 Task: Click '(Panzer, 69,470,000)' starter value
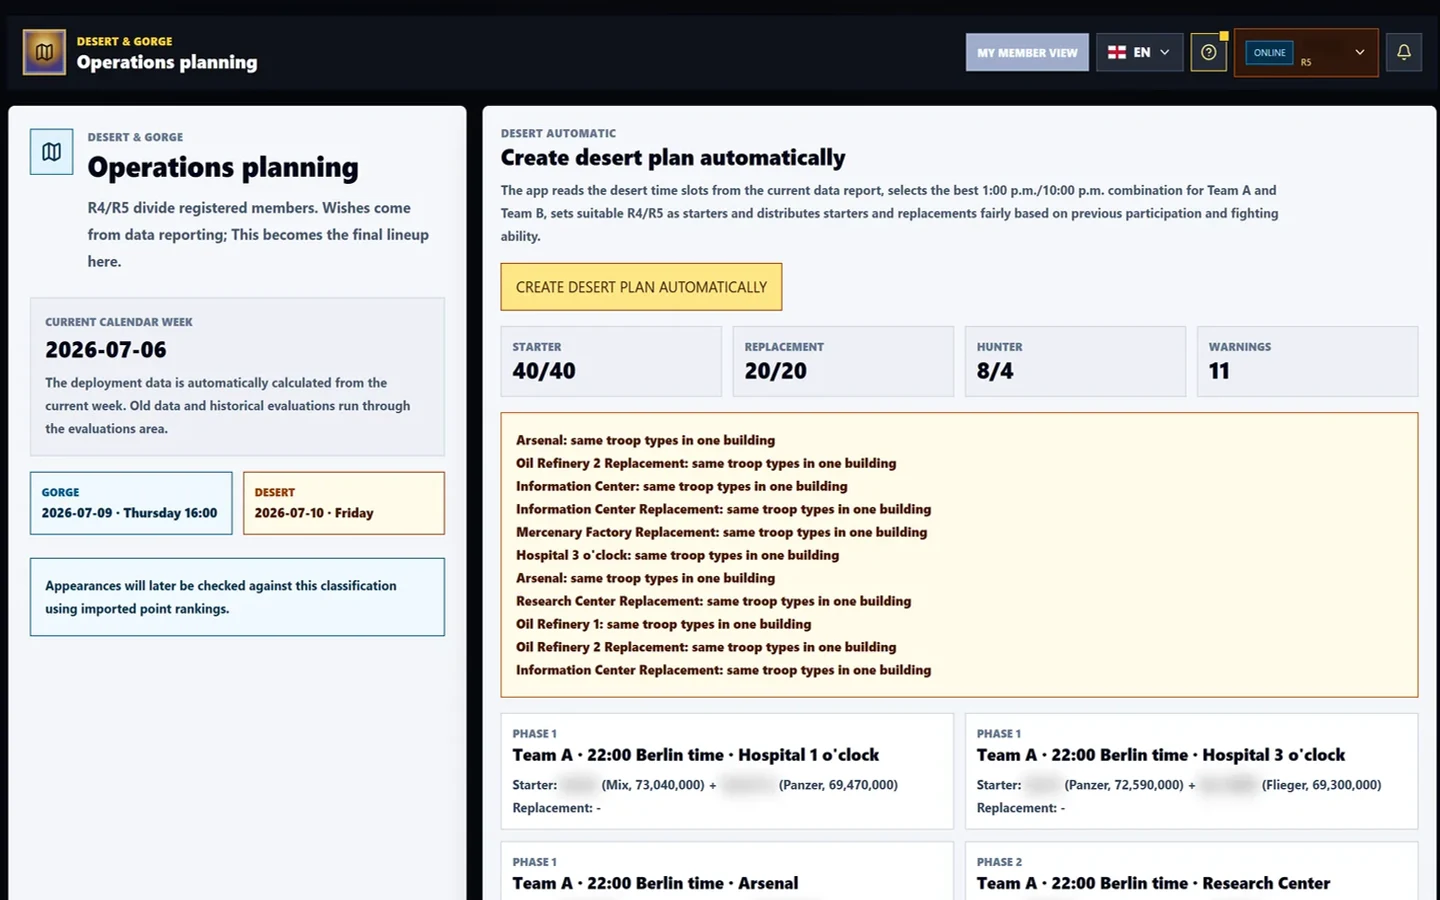838,785
